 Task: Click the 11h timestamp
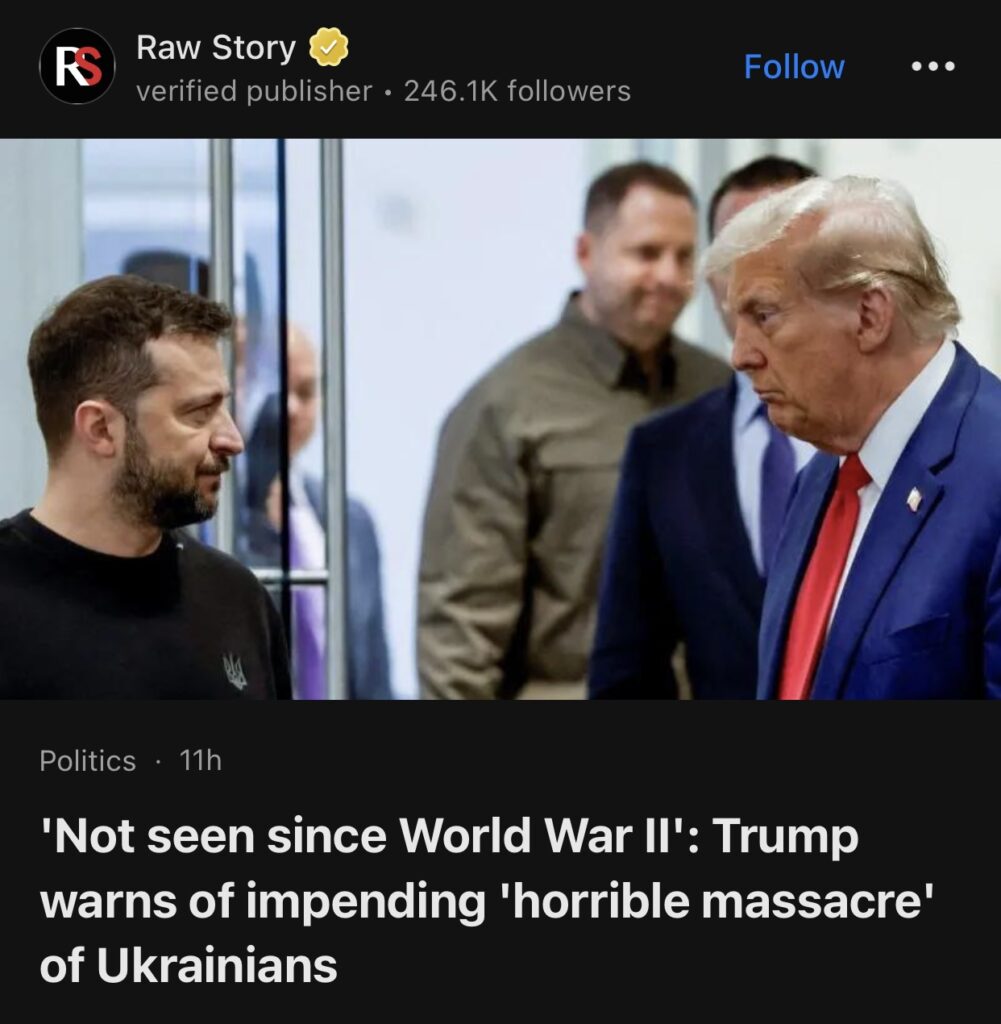coord(200,761)
